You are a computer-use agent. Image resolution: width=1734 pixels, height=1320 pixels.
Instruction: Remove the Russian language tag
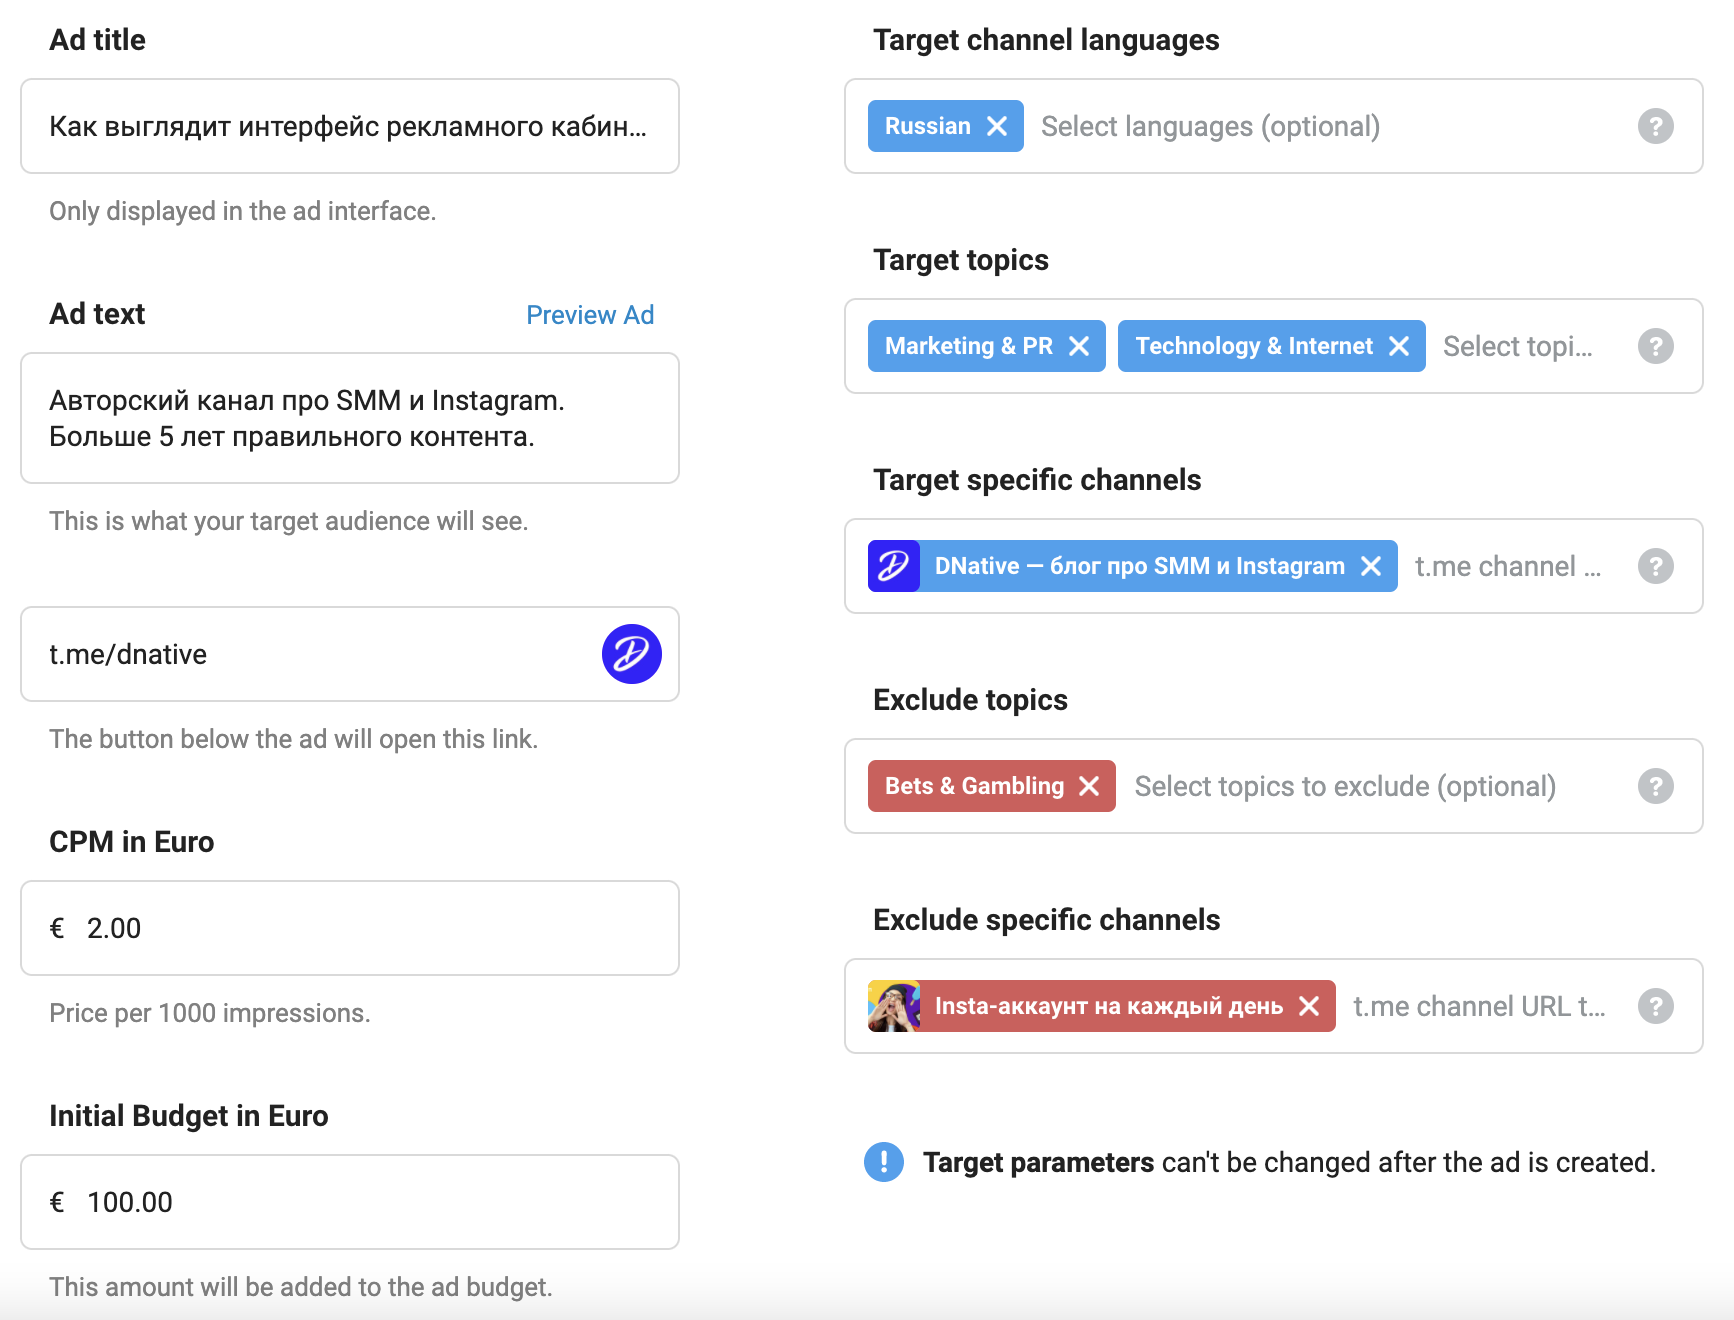point(997,126)
